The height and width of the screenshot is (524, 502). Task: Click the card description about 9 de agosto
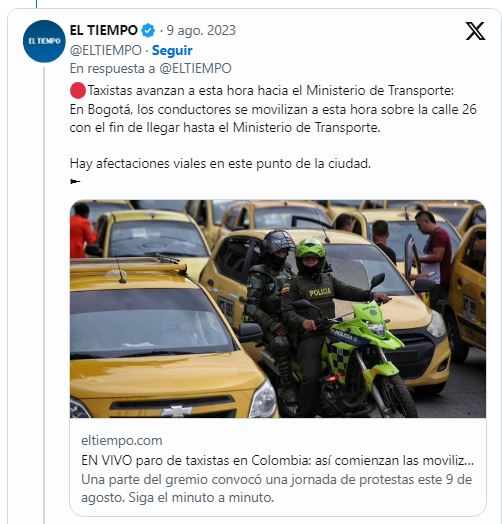coord(276,489)
